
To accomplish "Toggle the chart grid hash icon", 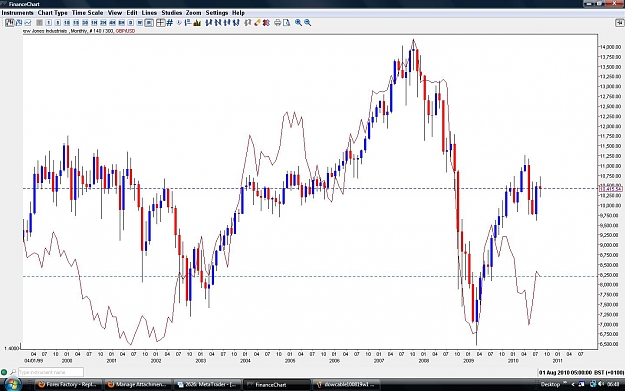I will [x=169, y=23].
